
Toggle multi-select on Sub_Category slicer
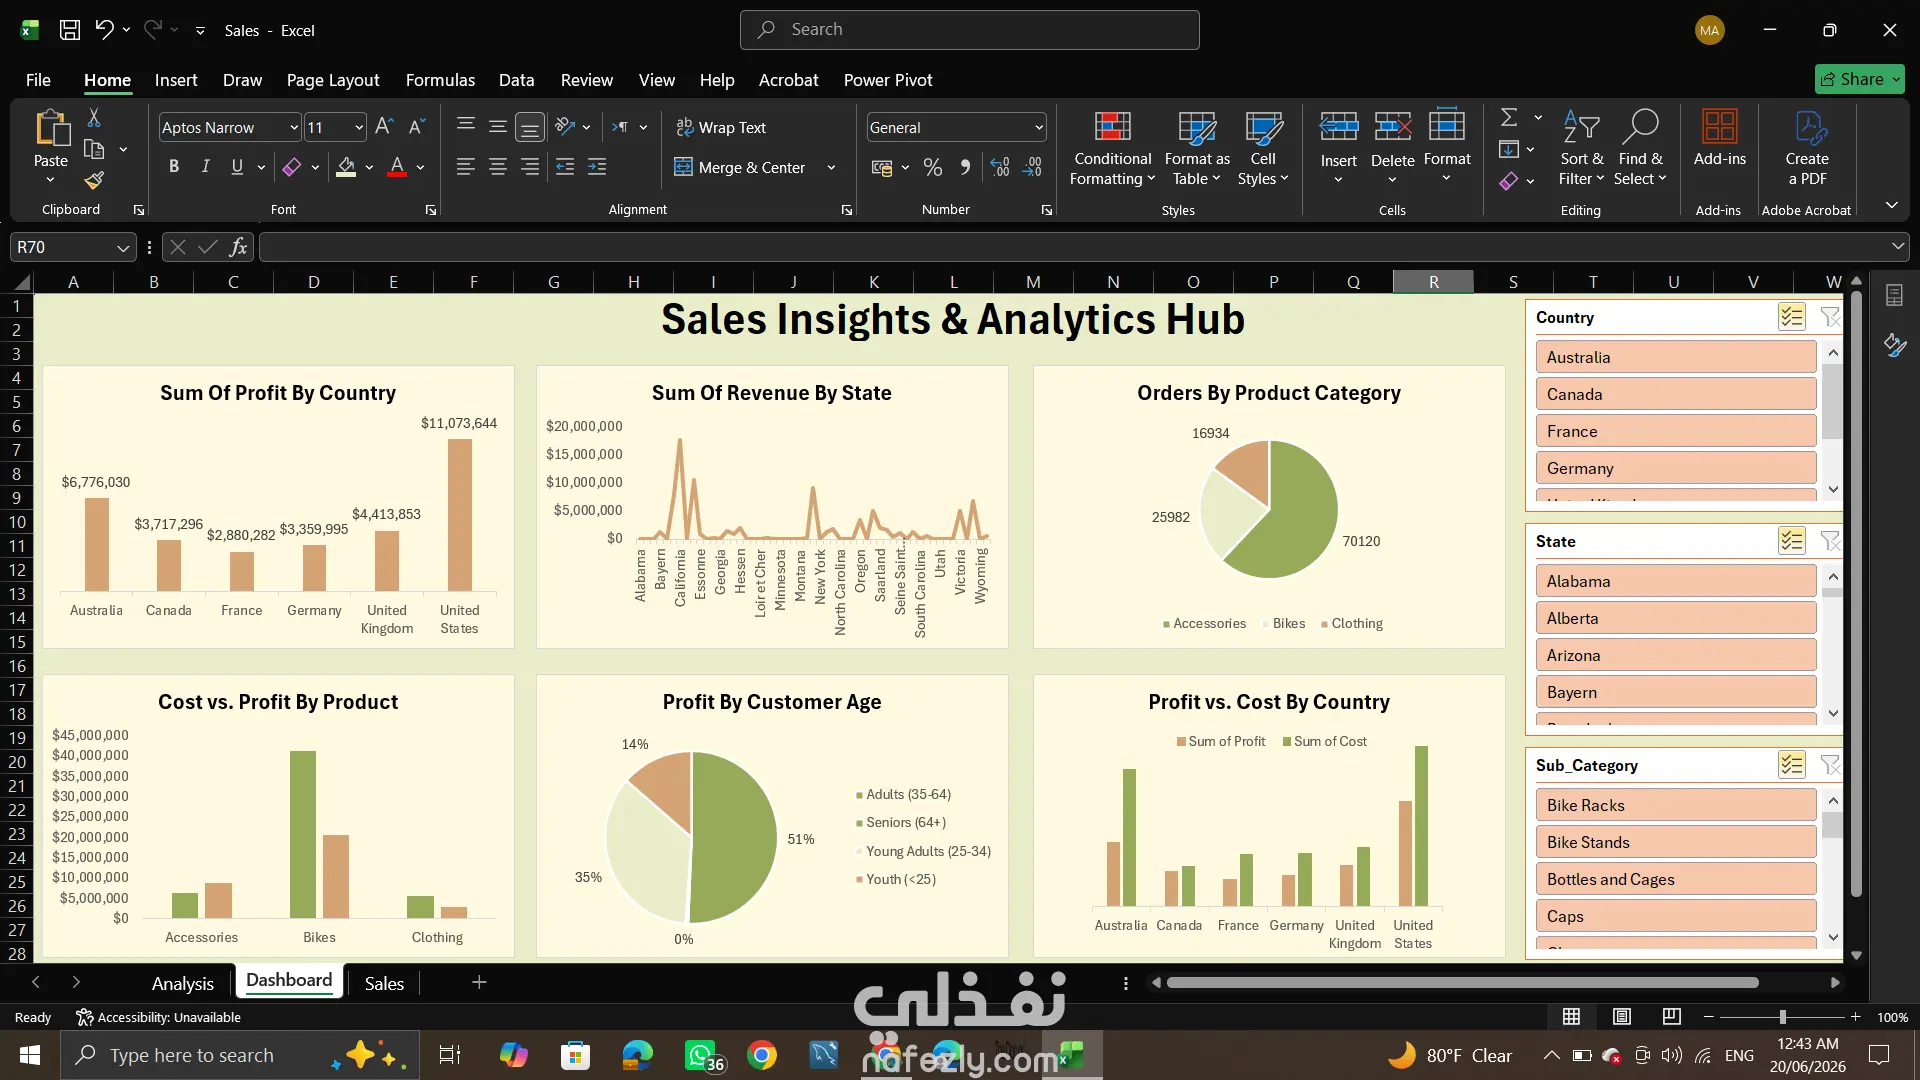(1791, 765)
